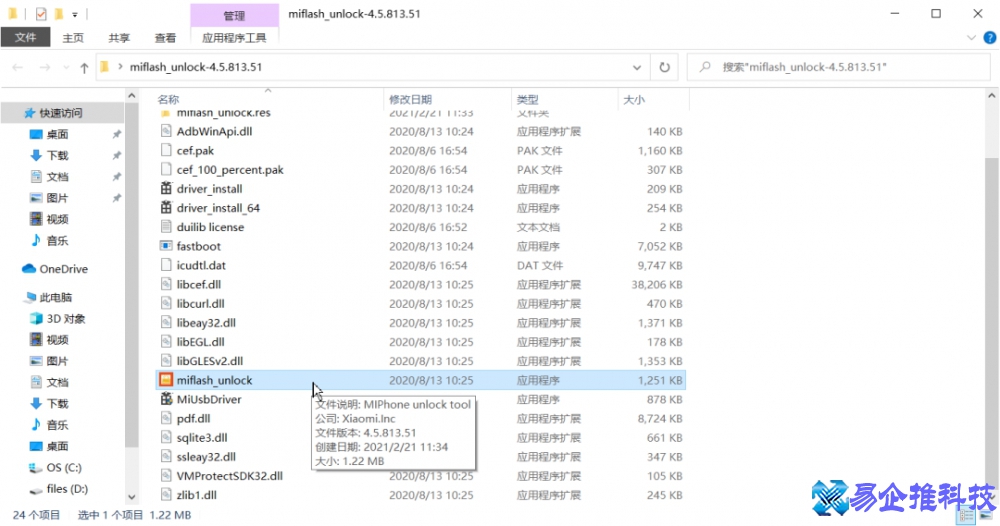Click the back navigation arrow
1000x526 pixels.
pyautogui.click(x=18, y=68)
